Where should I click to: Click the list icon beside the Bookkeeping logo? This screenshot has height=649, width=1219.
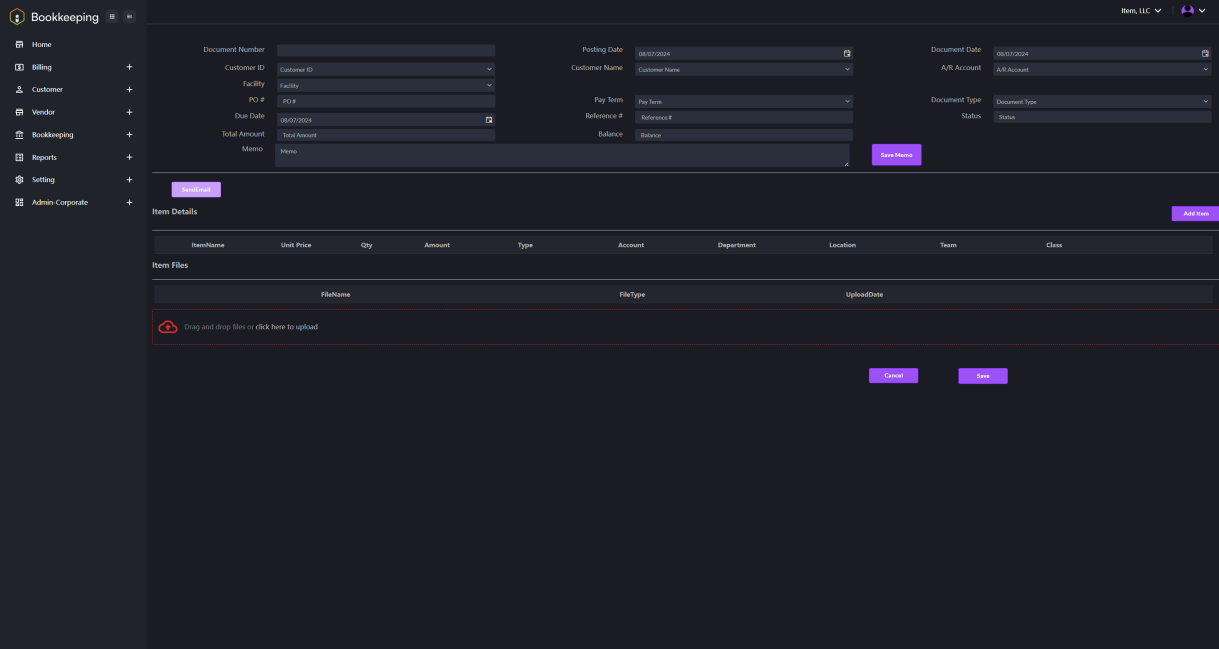tap(113, 16)
